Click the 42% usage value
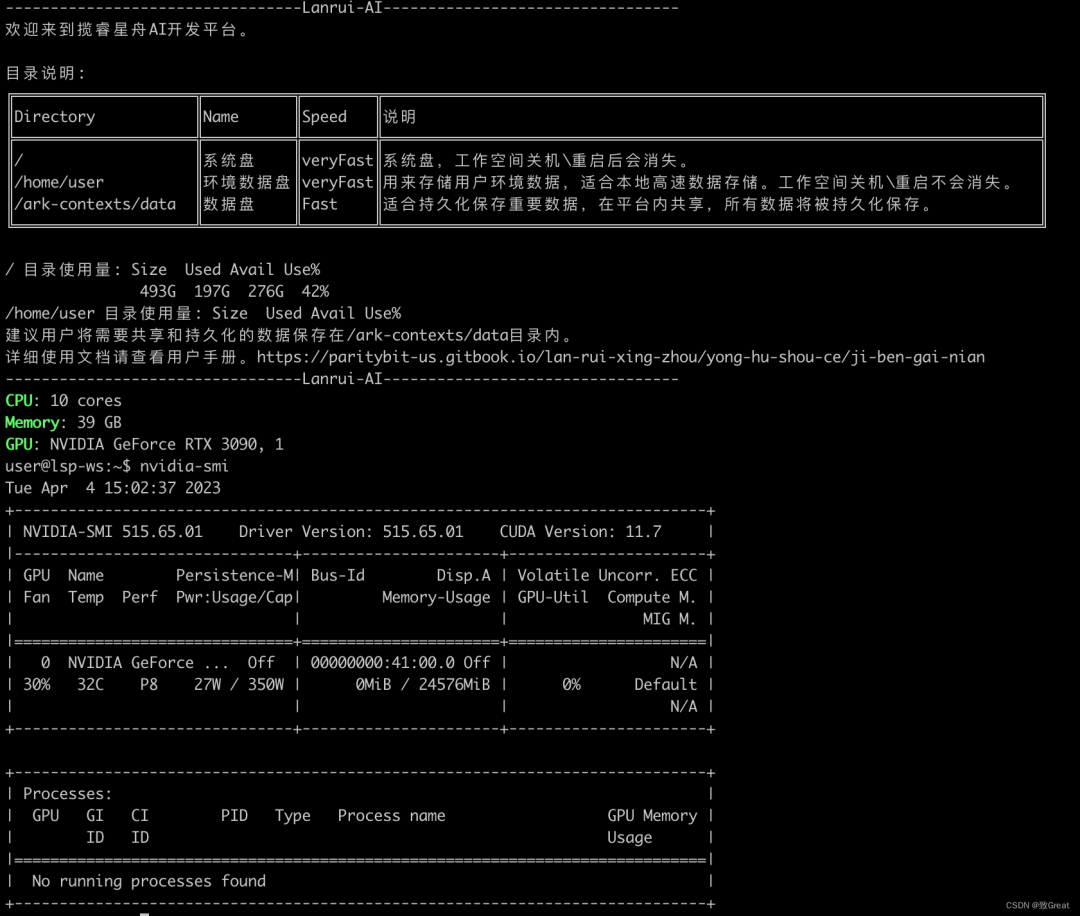Viewport: 1080px width, 916px height. click(x=315, y=291)
